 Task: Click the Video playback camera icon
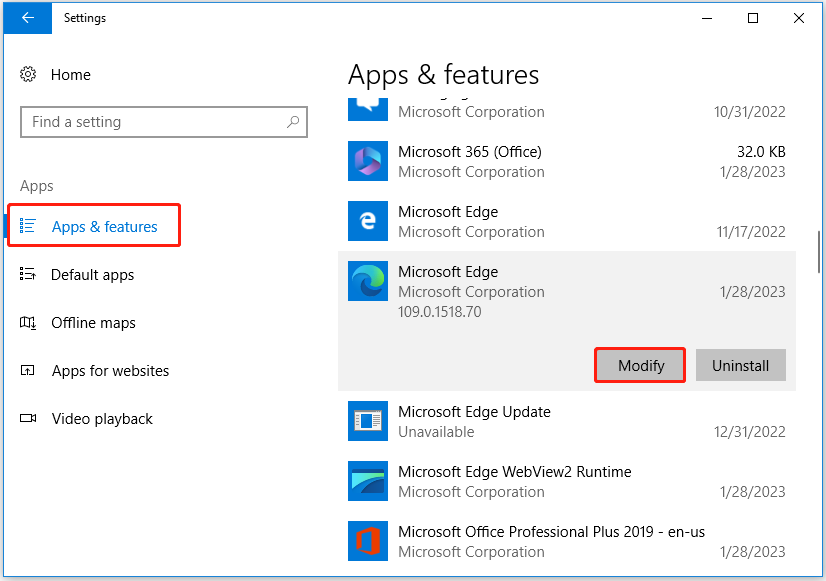[28, 418]
